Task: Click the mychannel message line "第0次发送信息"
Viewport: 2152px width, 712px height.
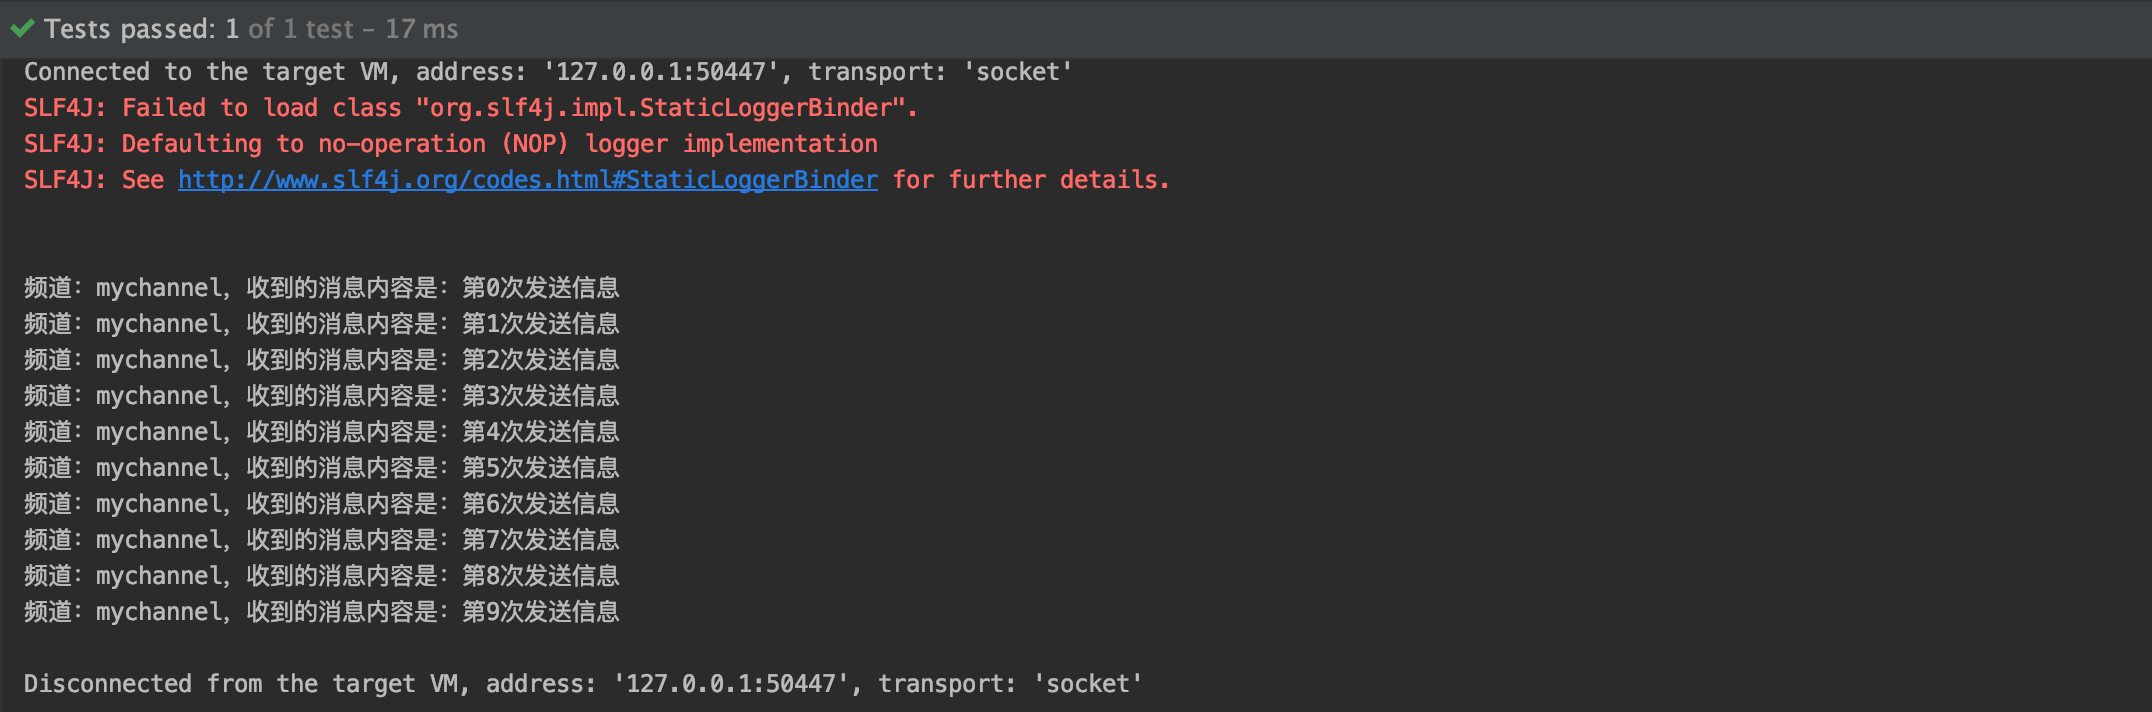Action: click(x=321, y=288)
